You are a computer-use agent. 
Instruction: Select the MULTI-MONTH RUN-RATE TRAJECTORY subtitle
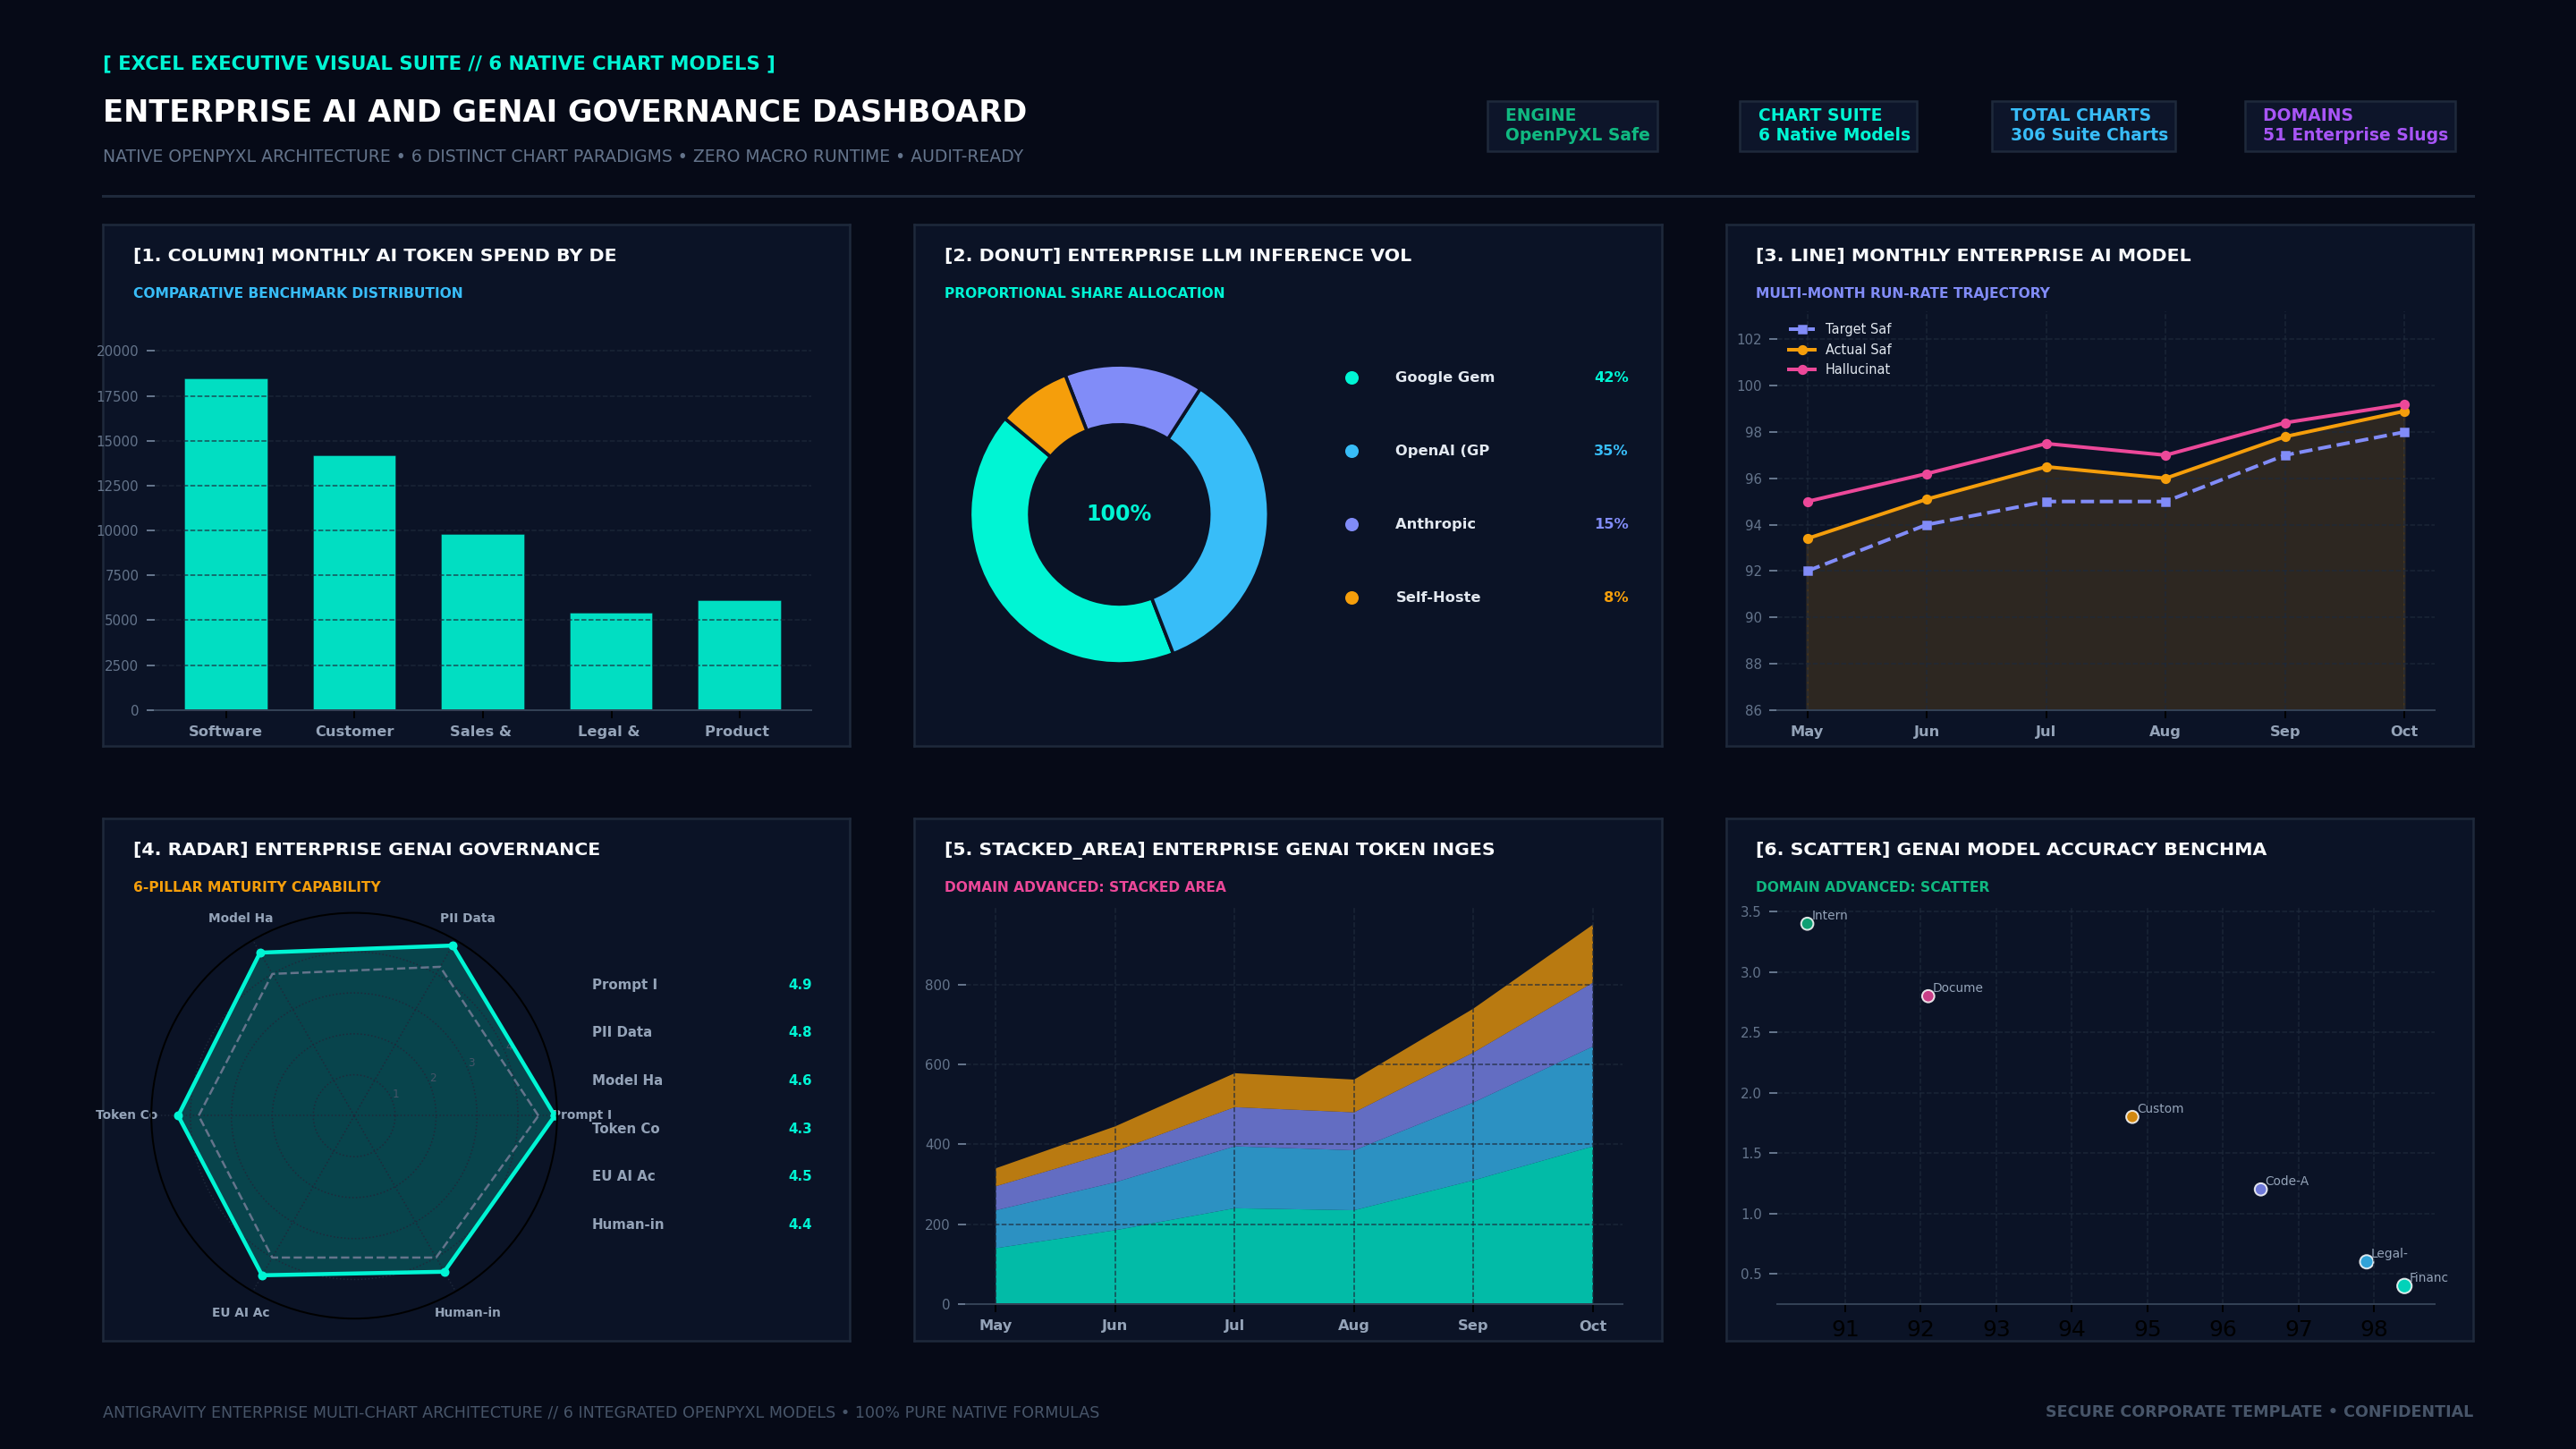tap(1902, 293)
